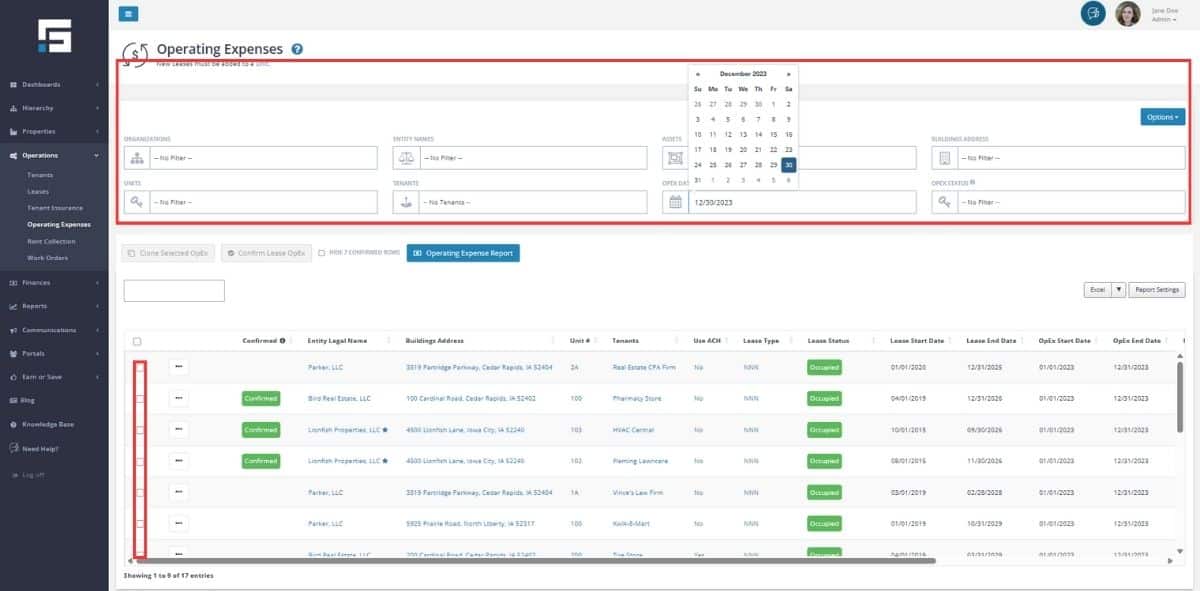Click the hamburger menu toggle button
The image size is (1200, 591).
(x=128, y=13)
